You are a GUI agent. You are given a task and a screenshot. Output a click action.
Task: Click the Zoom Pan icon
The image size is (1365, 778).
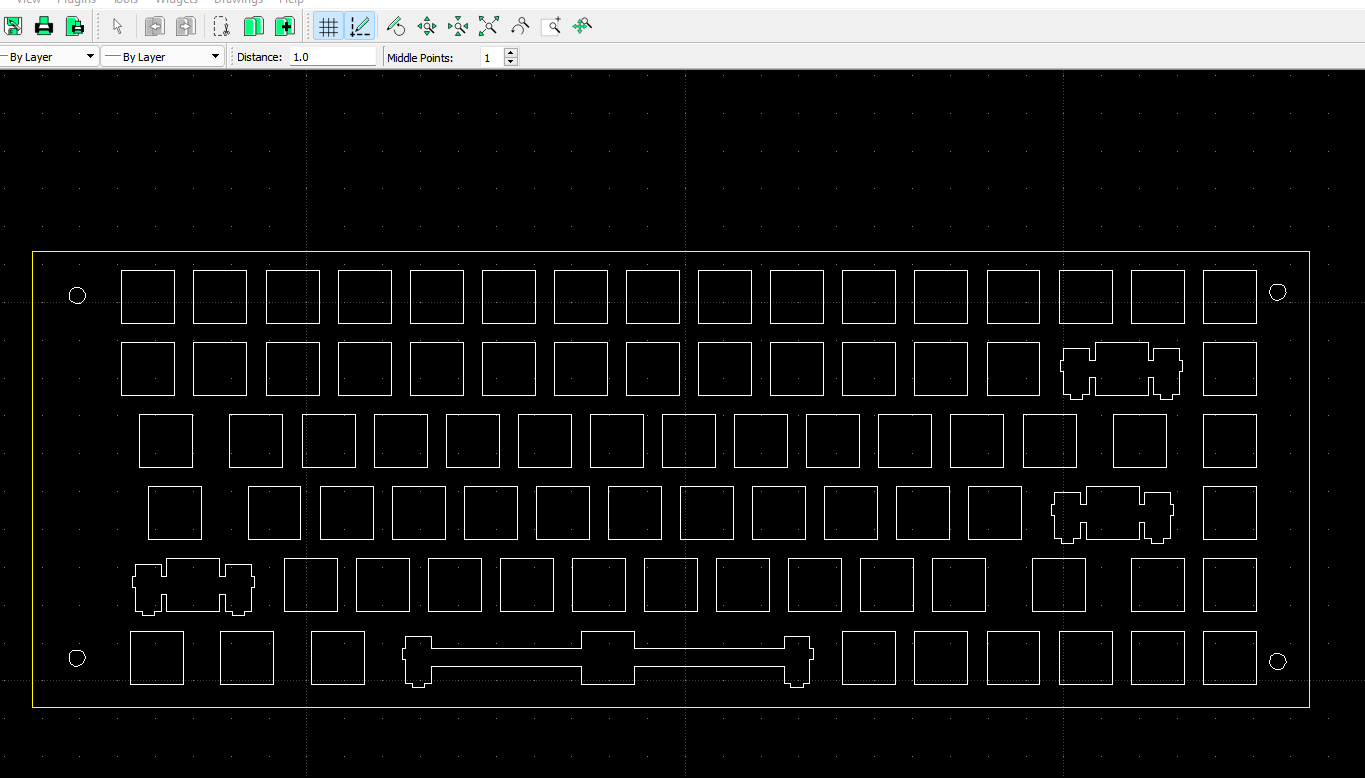click(x=582, y=26)
